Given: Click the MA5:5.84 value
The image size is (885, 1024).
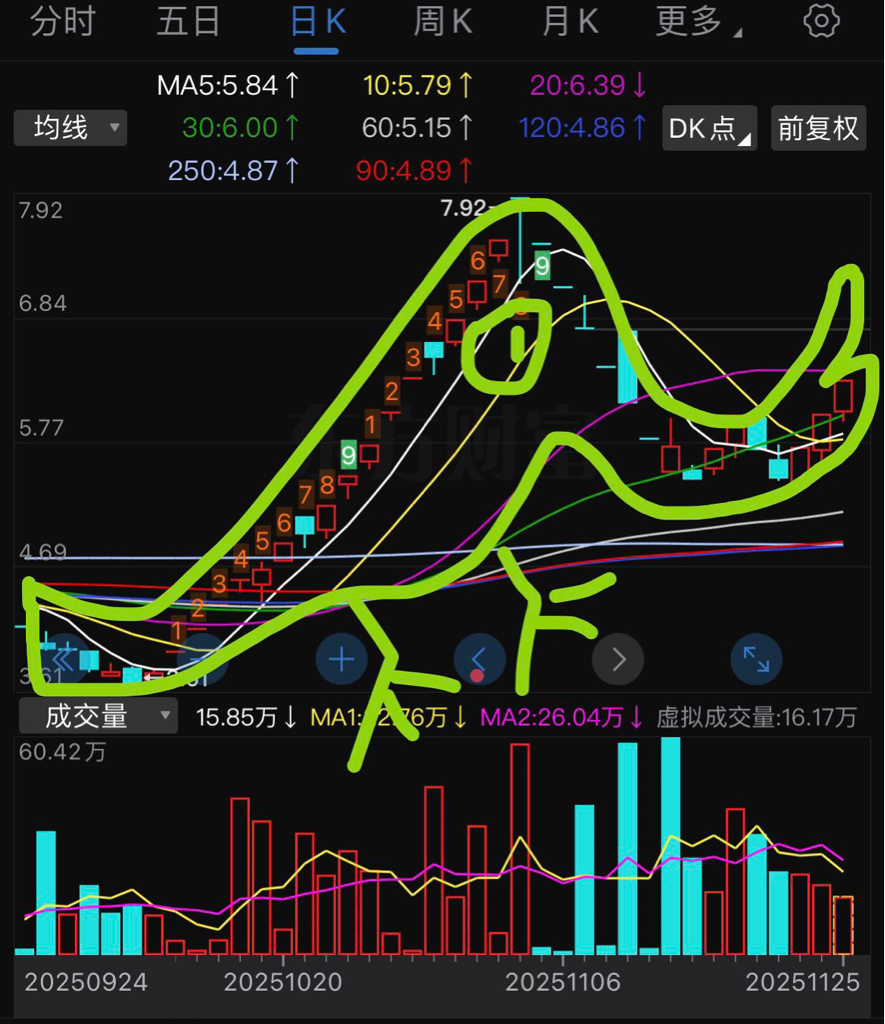Looking at the screenshot, I should pyautogui.click(x=228, y=86).
